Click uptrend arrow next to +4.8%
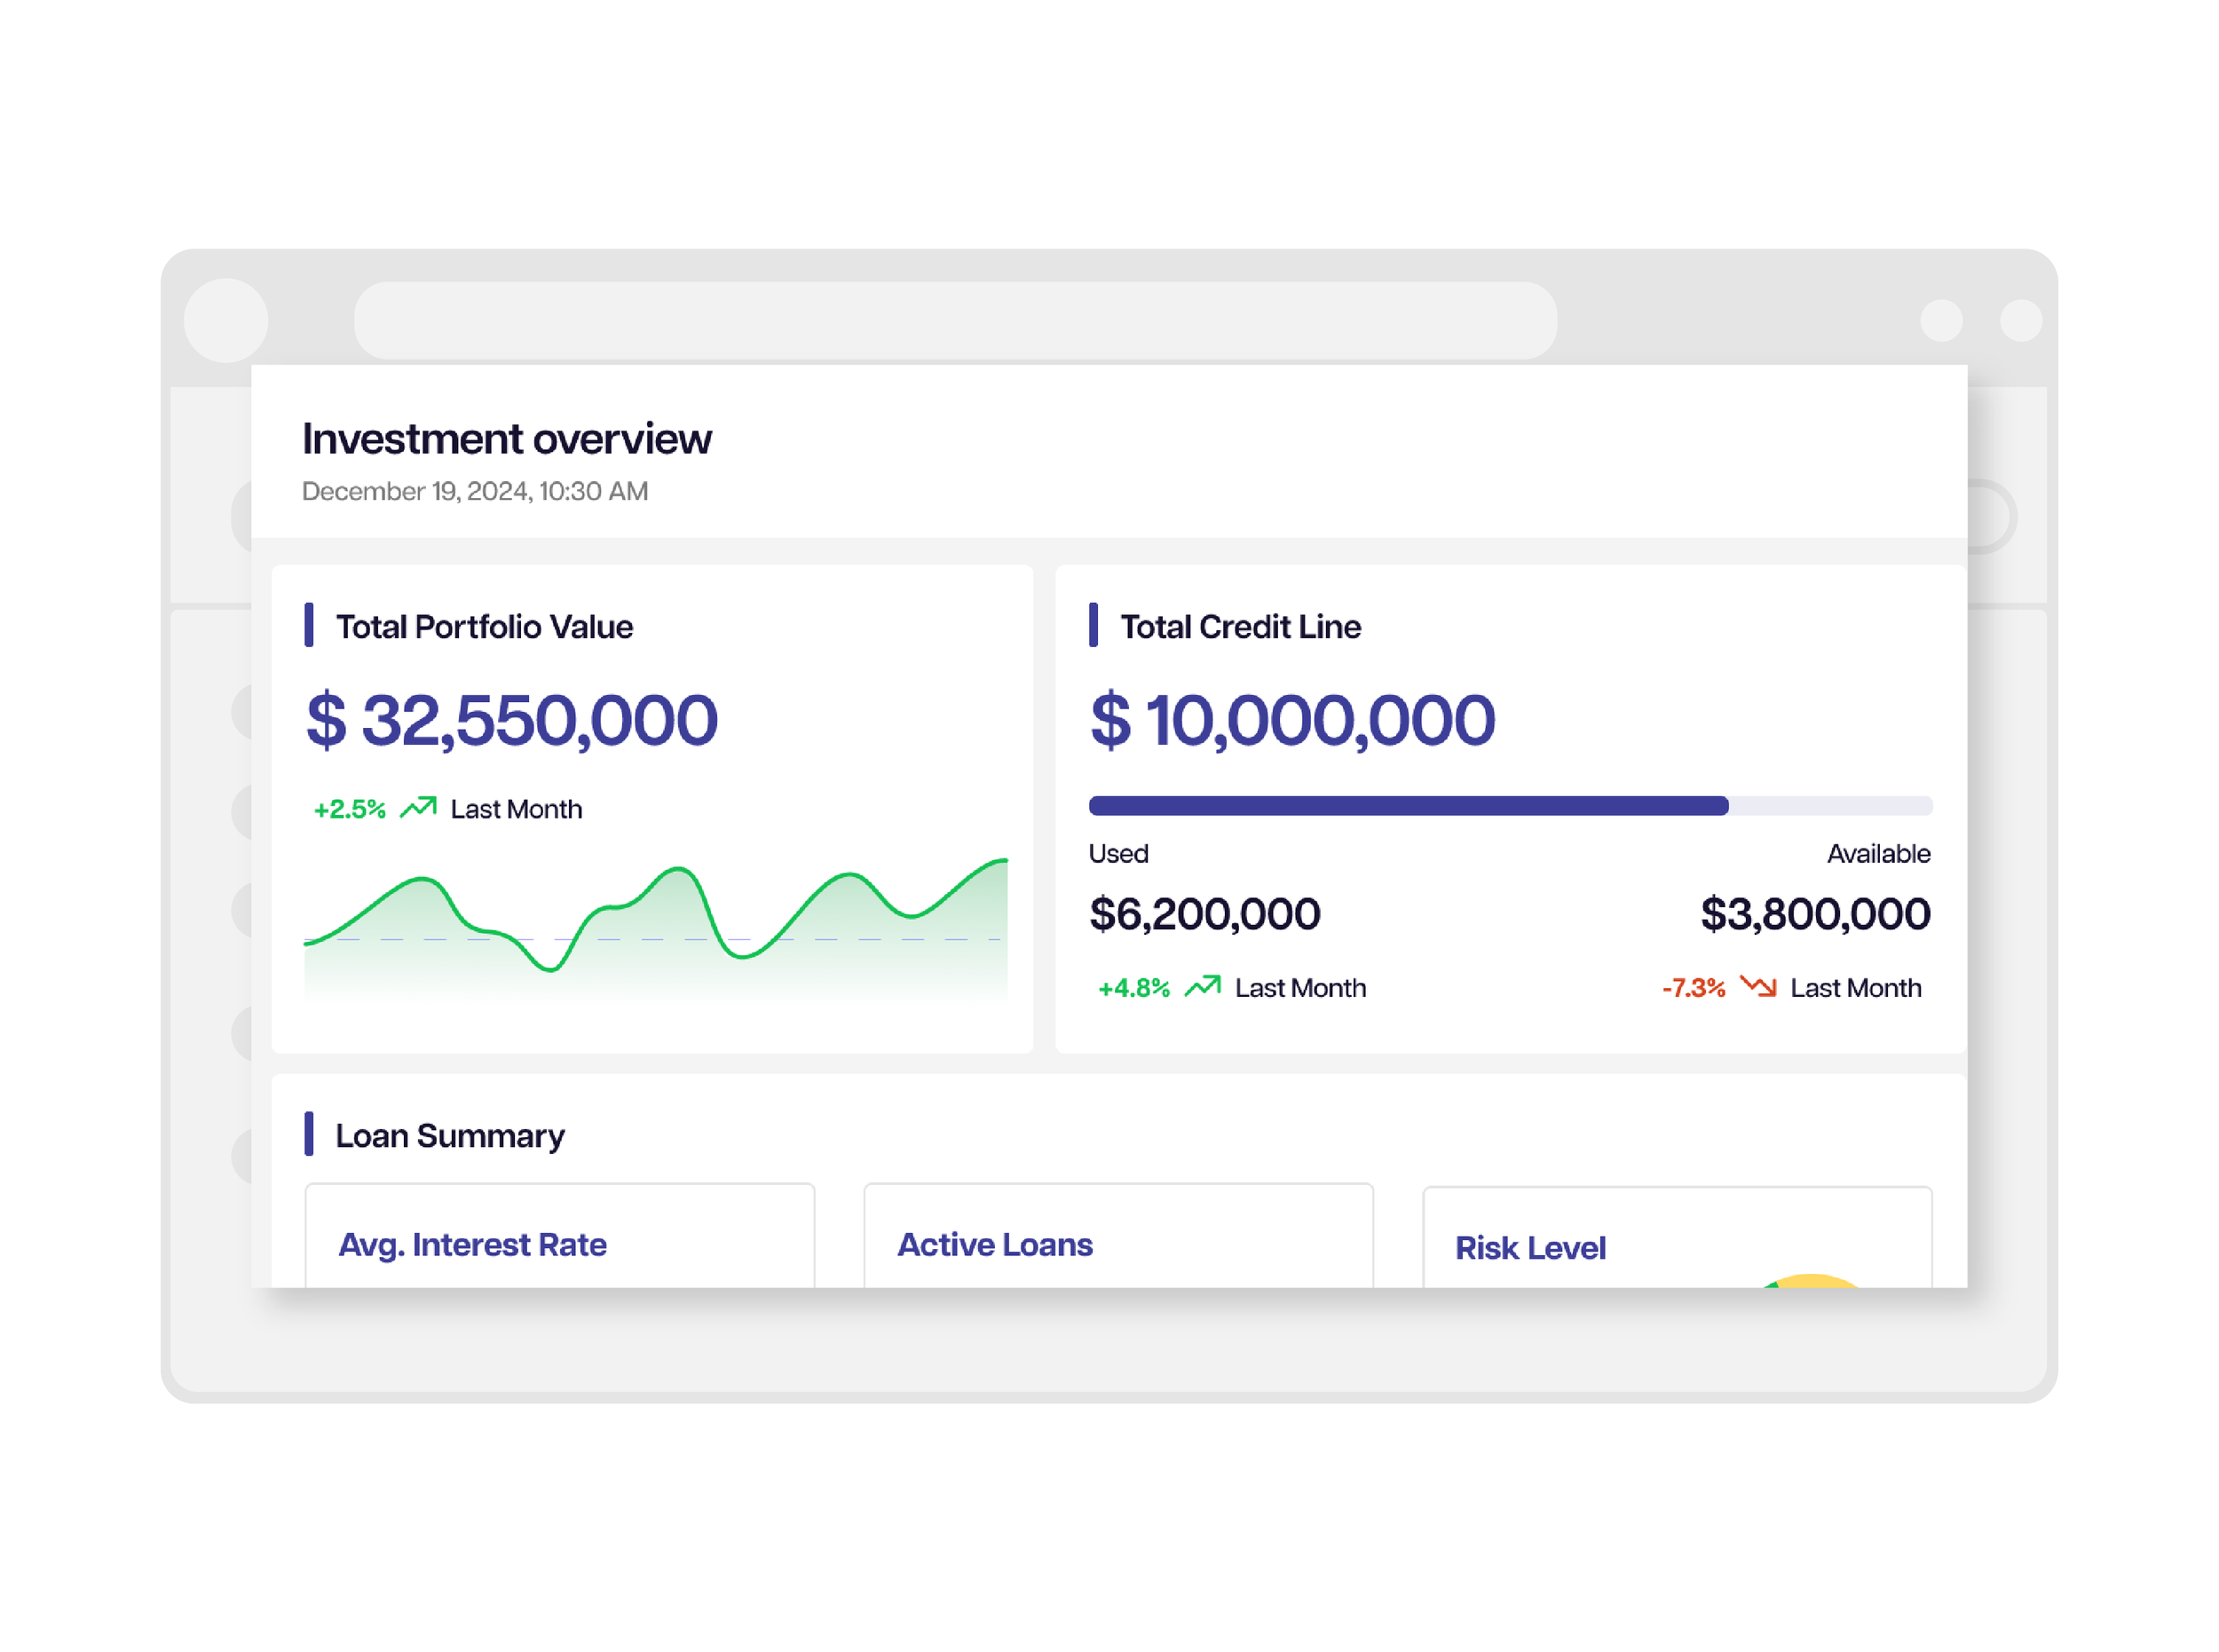 pos(1202,986)
